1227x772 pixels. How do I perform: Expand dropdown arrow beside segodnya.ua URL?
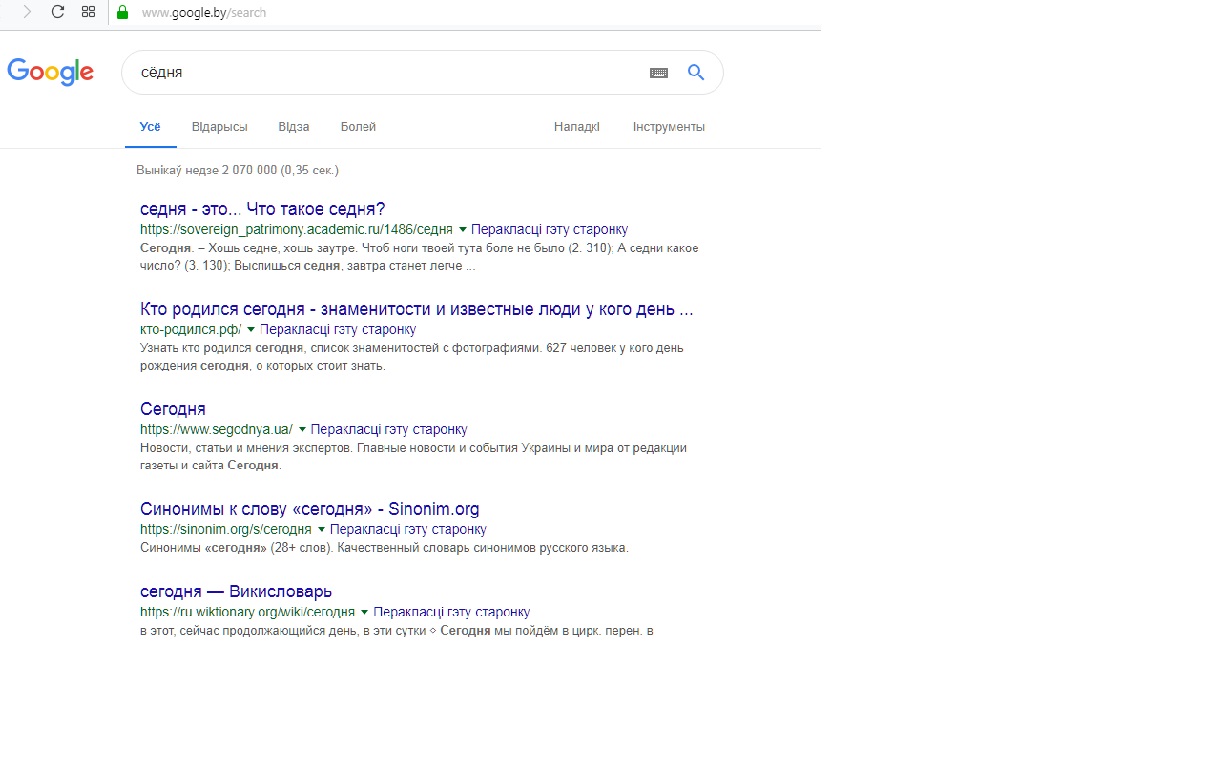point(302,430)
